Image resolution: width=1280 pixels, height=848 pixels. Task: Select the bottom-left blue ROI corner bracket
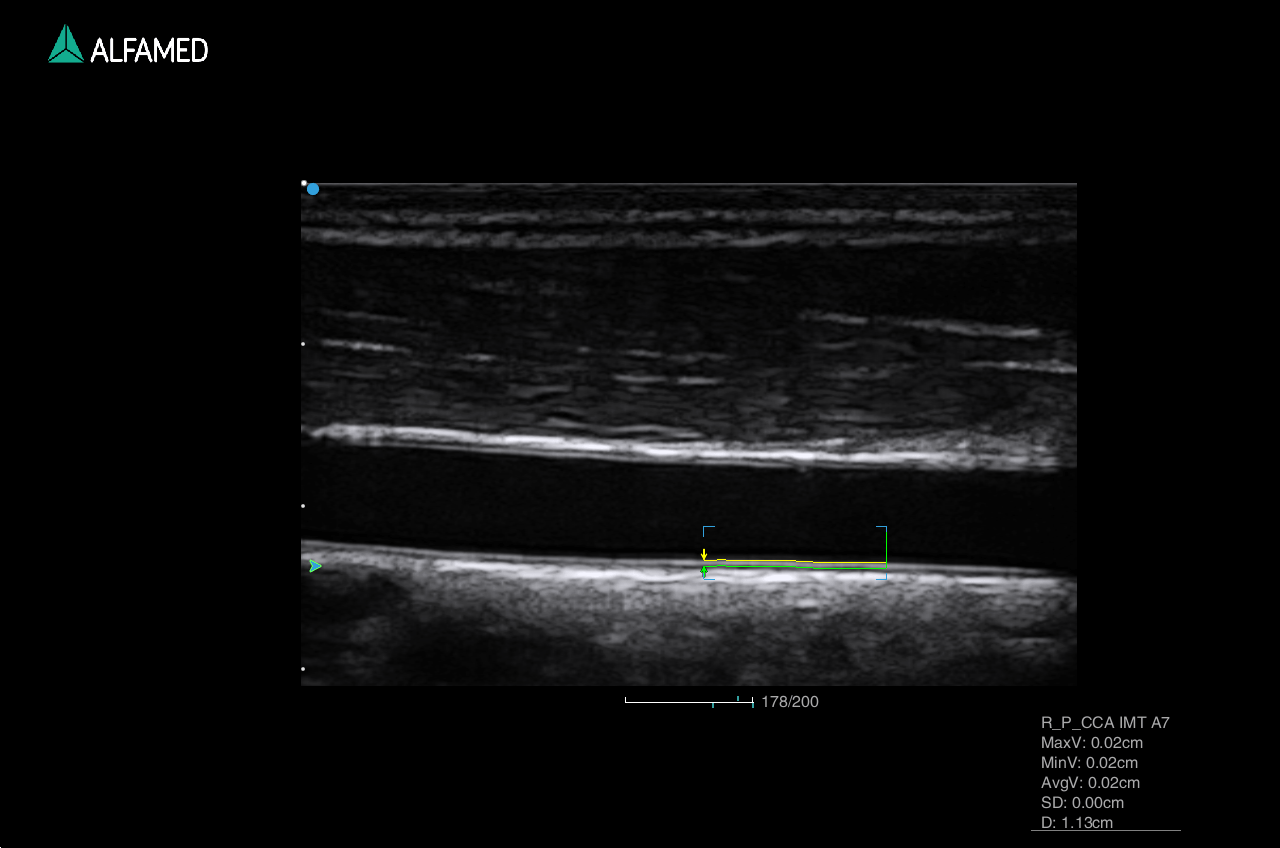(x=708, y=579)
